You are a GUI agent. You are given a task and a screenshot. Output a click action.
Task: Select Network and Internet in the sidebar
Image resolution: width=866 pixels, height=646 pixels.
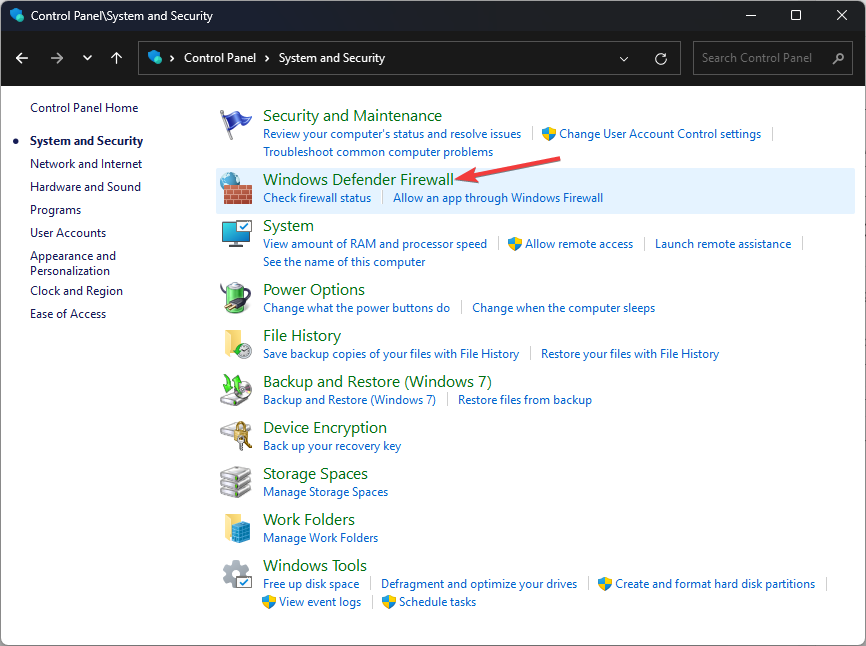[x=85, y=163]
